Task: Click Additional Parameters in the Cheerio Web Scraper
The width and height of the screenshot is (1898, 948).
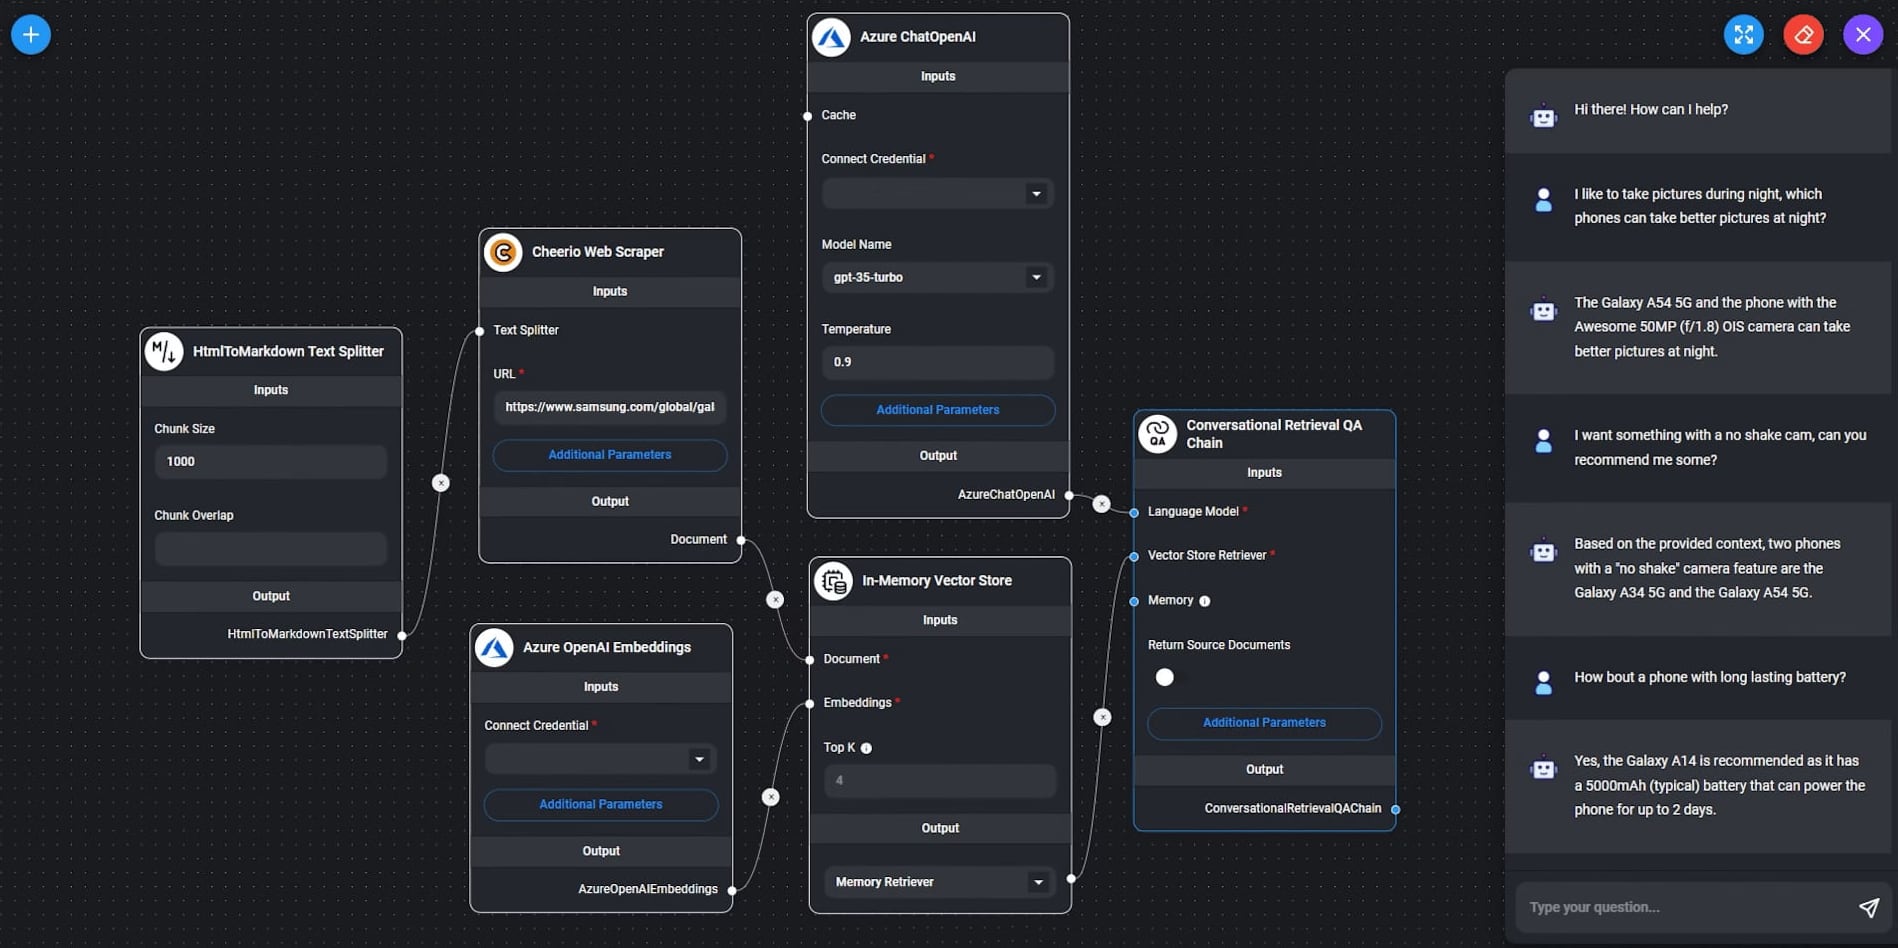Action: [609, 455]
